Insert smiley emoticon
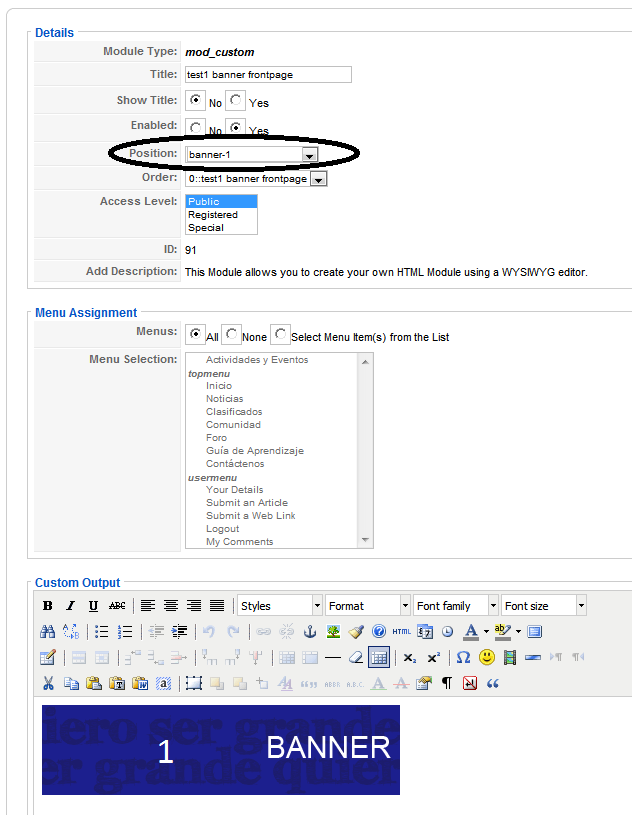The width and height of the screenshot is (632, 815). [487, 658]
